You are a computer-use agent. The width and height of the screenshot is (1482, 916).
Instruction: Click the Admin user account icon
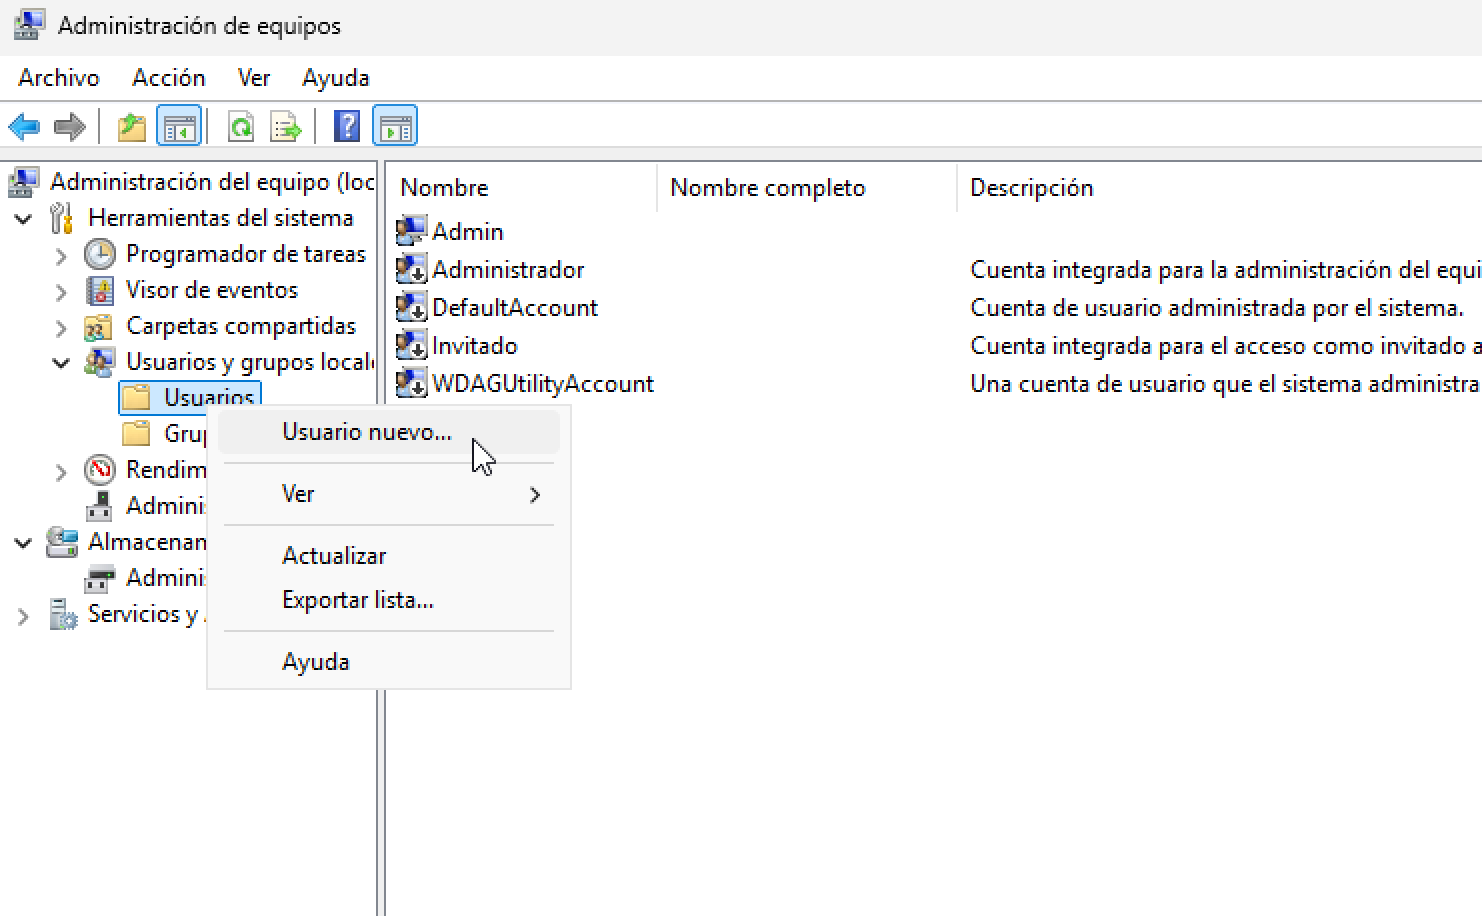[x=411, y=231]
